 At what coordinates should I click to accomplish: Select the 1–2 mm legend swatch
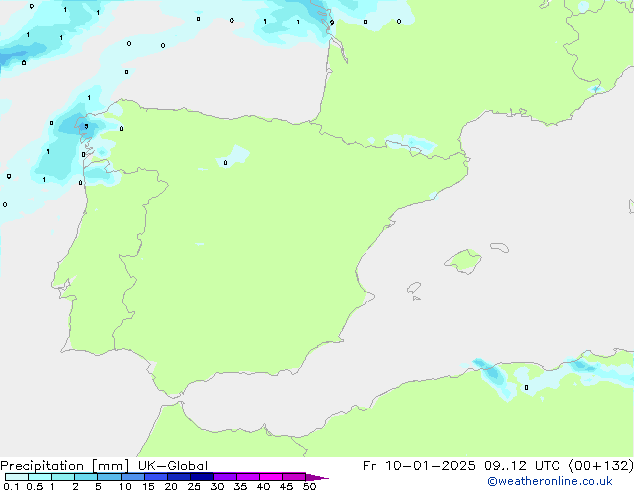(63, 477)
